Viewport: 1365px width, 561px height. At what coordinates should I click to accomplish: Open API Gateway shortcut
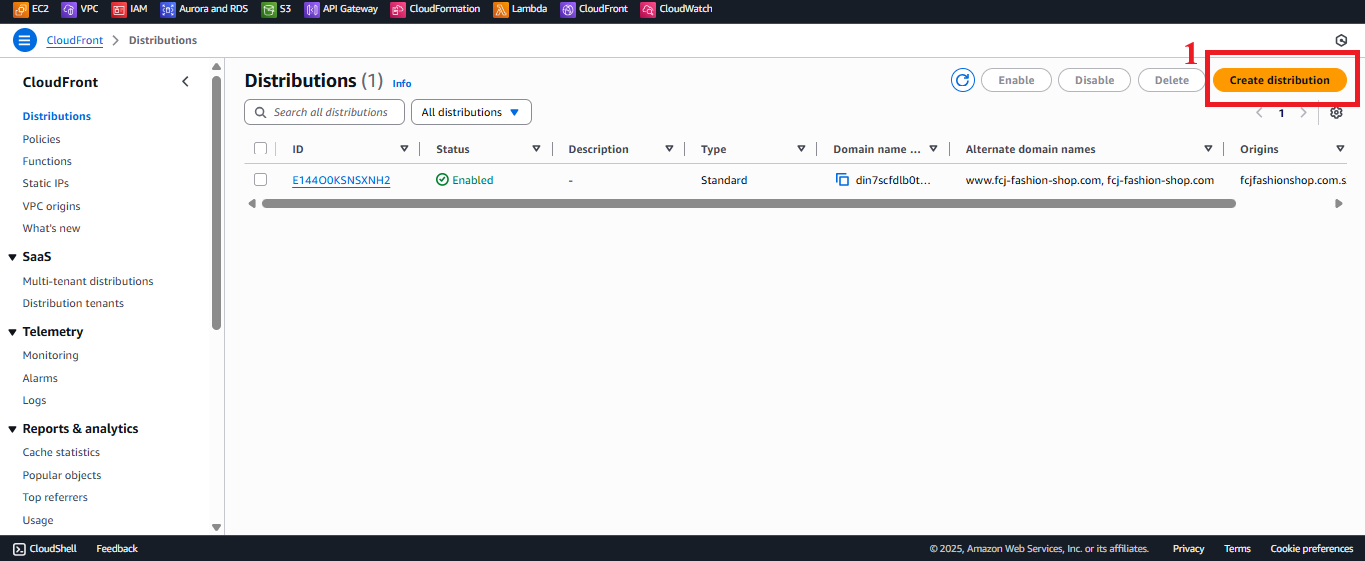point(341,9)
